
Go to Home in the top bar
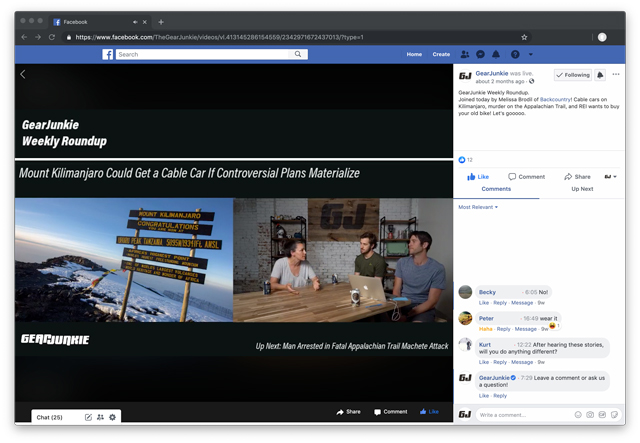pyautogui.click(x=414, y=54)
